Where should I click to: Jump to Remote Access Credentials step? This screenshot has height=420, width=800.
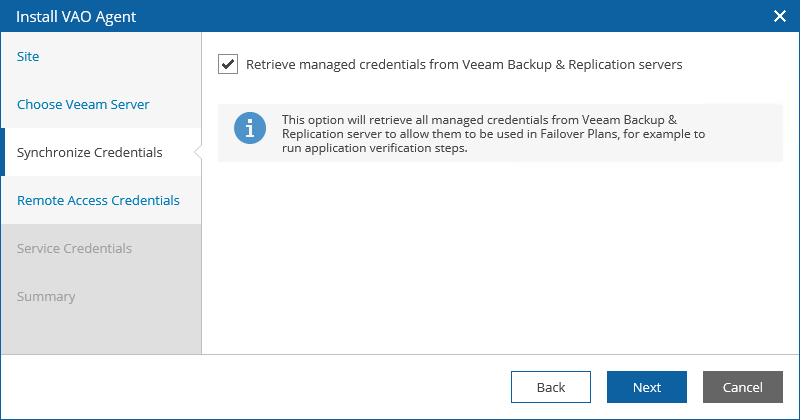point(98,200)
